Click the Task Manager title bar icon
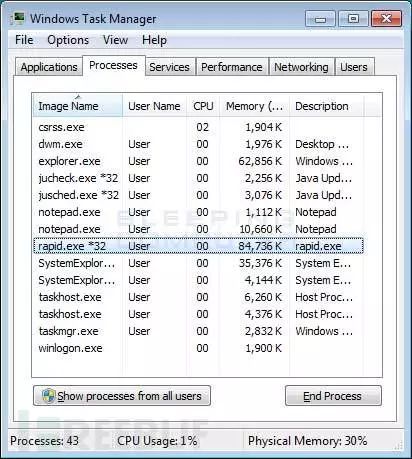The image size is (412, 459). click(17, 18)
